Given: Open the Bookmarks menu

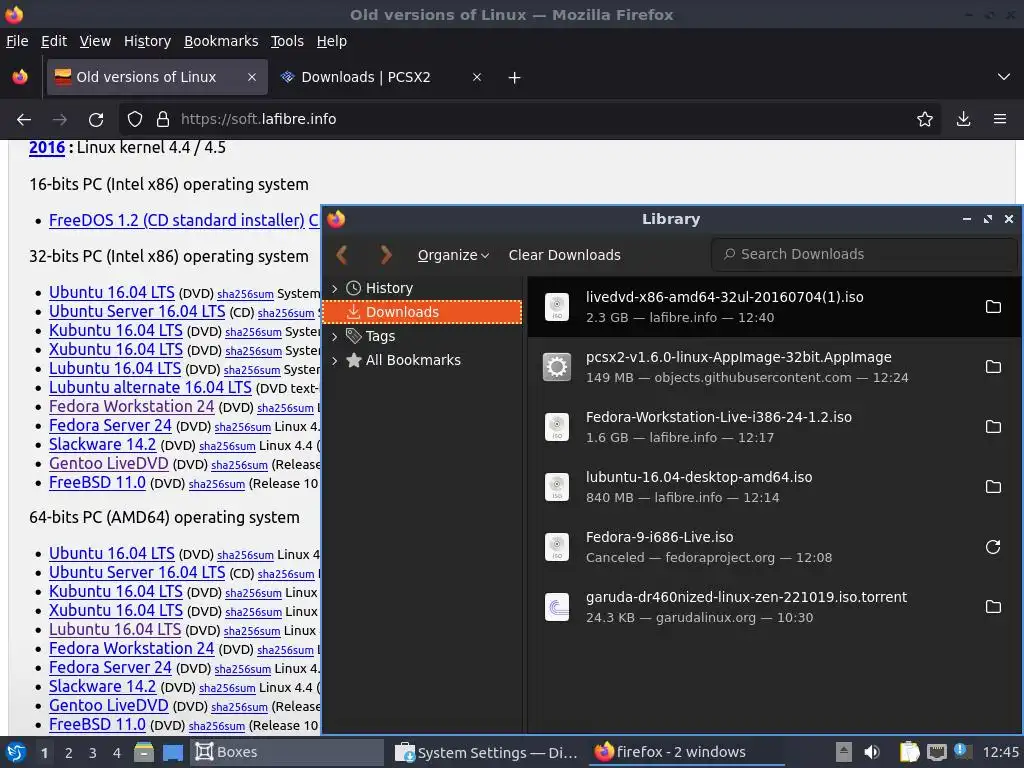Looking at the screenshot, I should [x=221, y=41].
